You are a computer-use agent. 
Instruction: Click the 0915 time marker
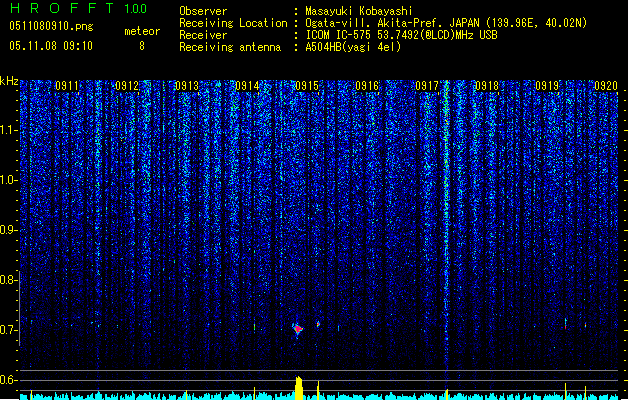[307, 86]
